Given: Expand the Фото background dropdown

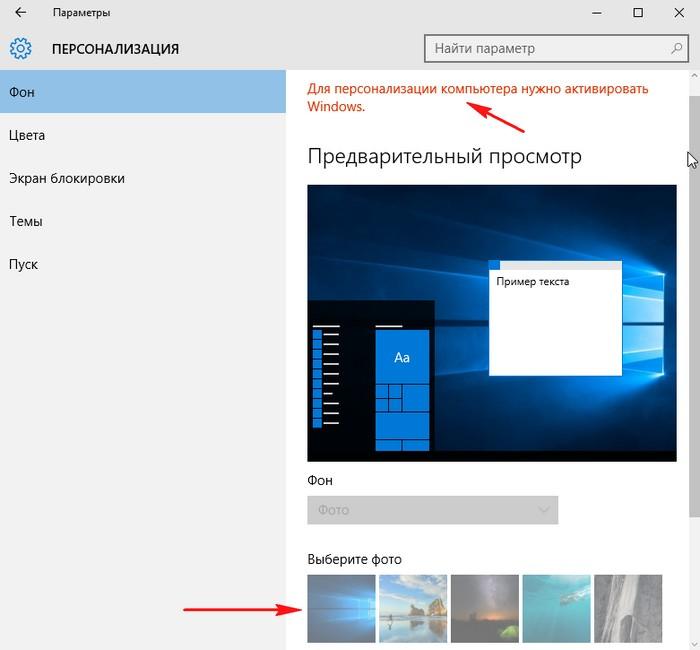Looking at the screenshot, I should click(x=432, y=510).
